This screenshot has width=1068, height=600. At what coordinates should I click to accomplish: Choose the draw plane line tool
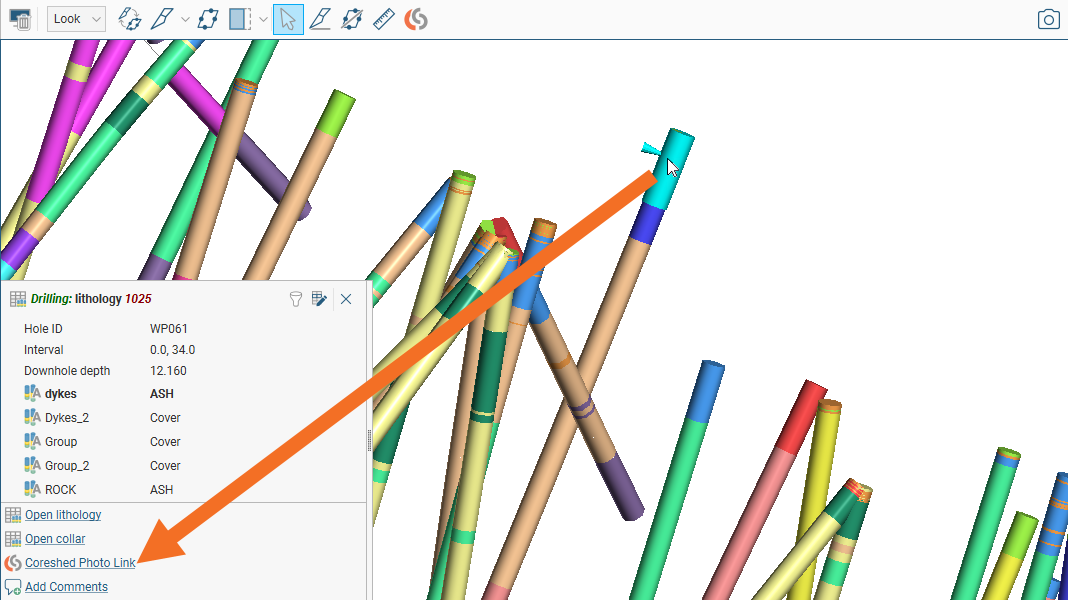[320, 19]
